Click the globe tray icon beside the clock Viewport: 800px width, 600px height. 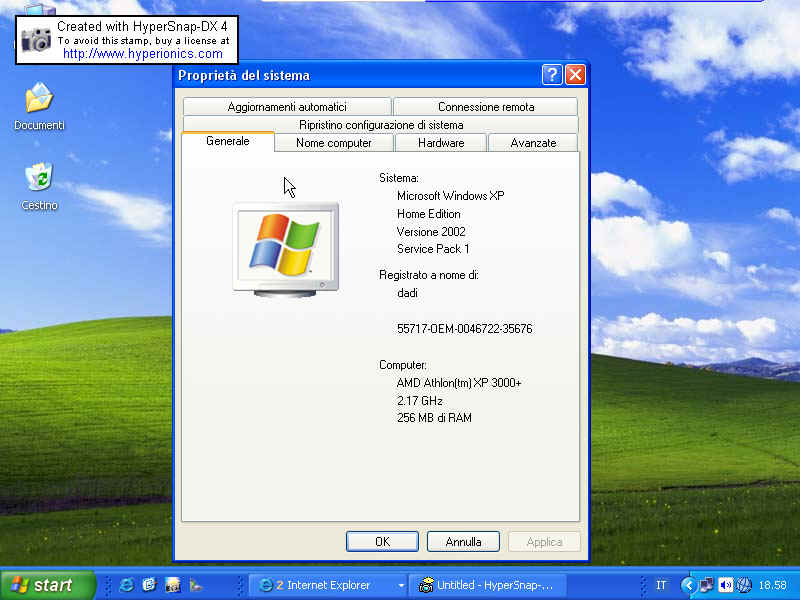744,585
